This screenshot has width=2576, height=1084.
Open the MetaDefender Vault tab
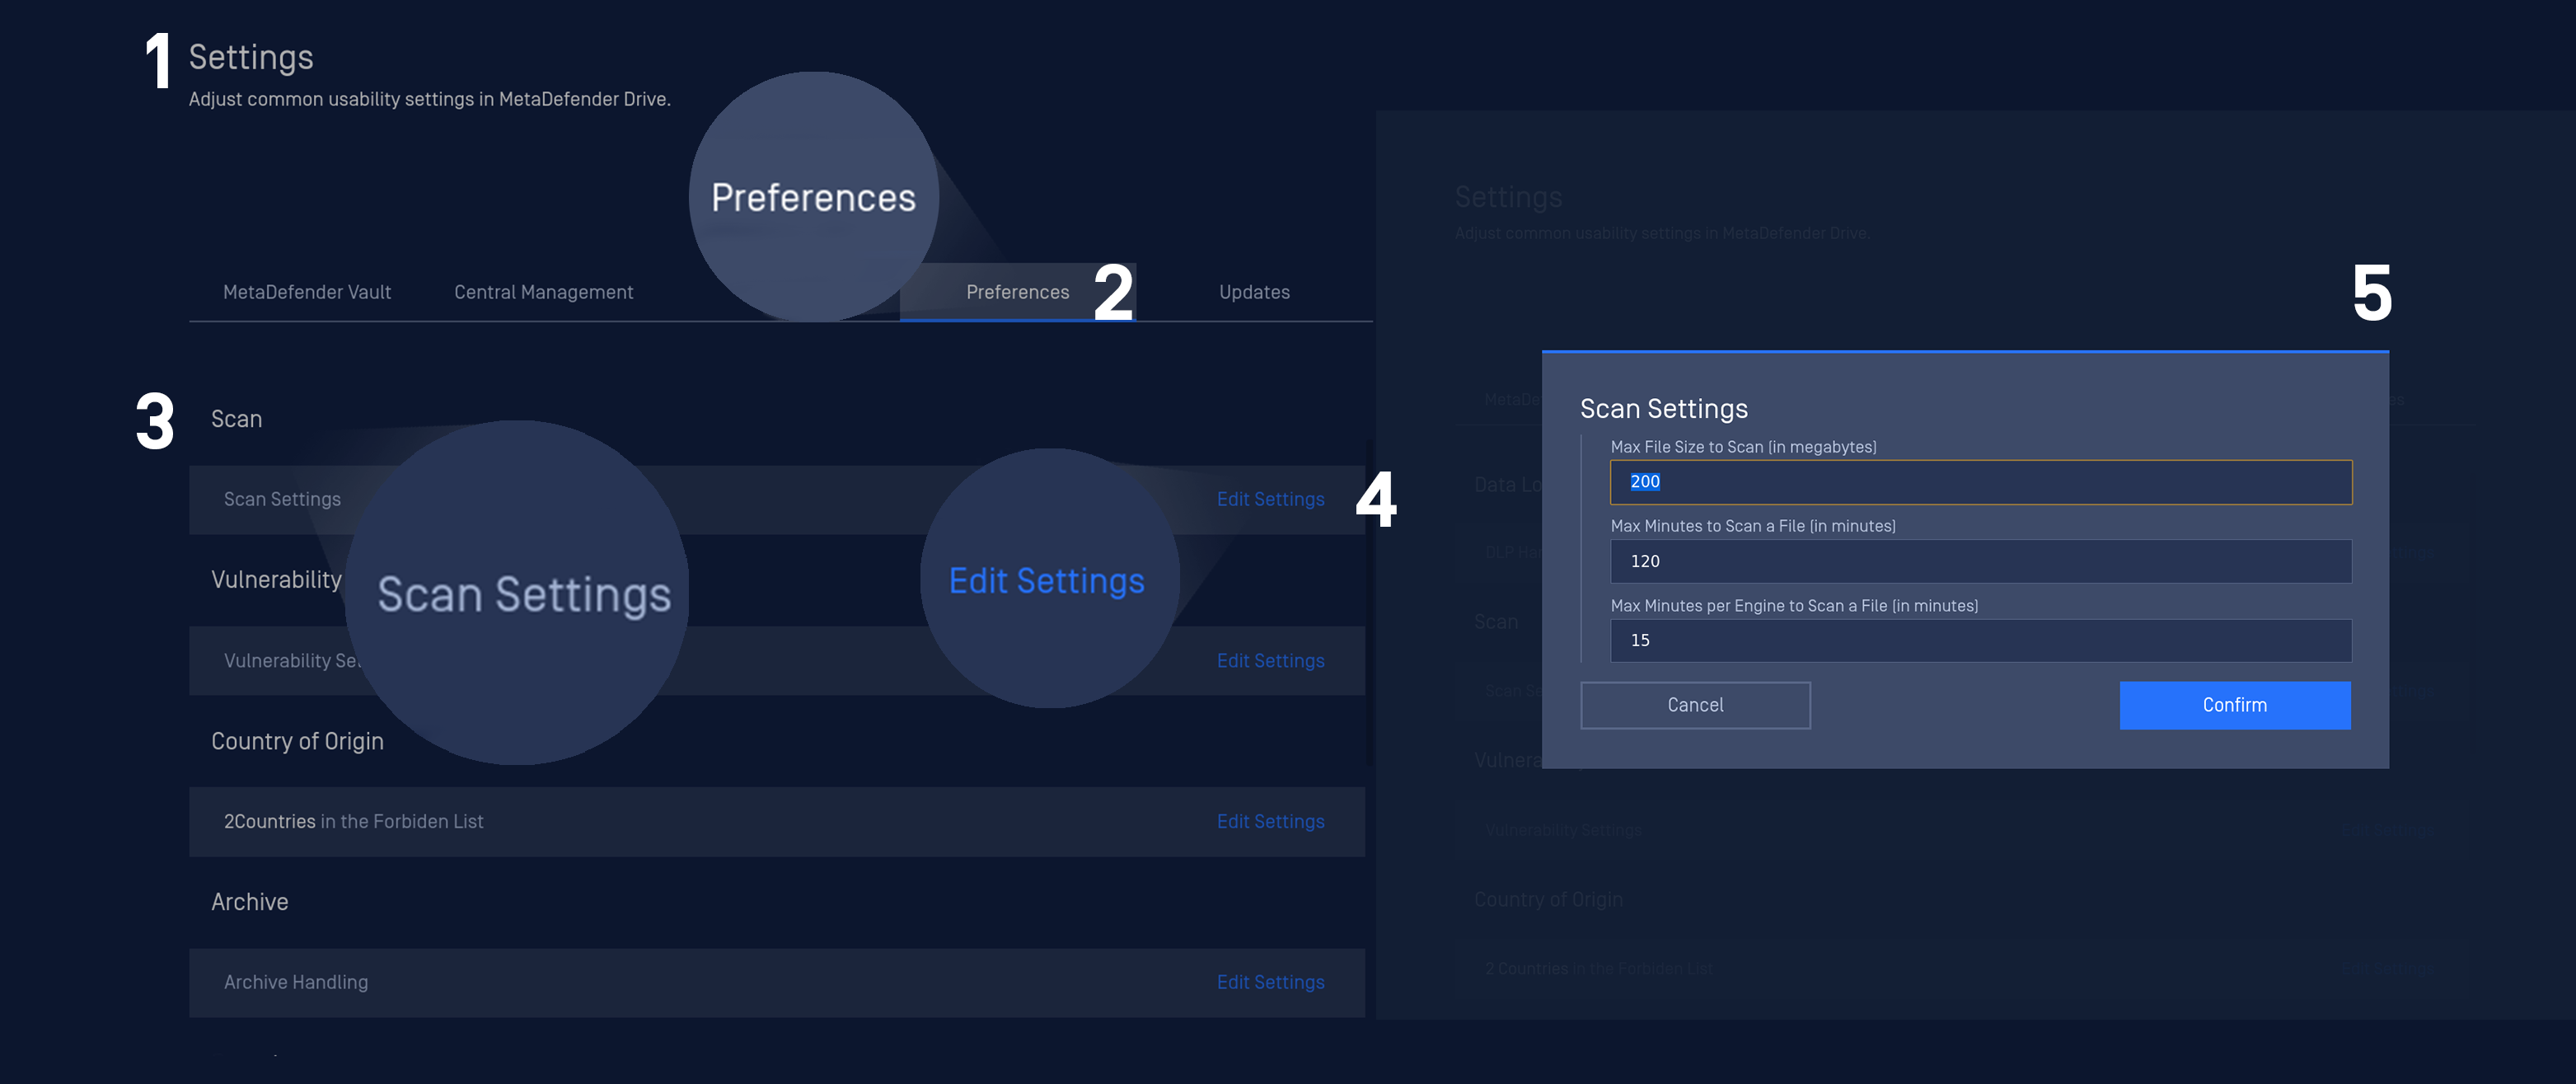(x=307, y=292)
